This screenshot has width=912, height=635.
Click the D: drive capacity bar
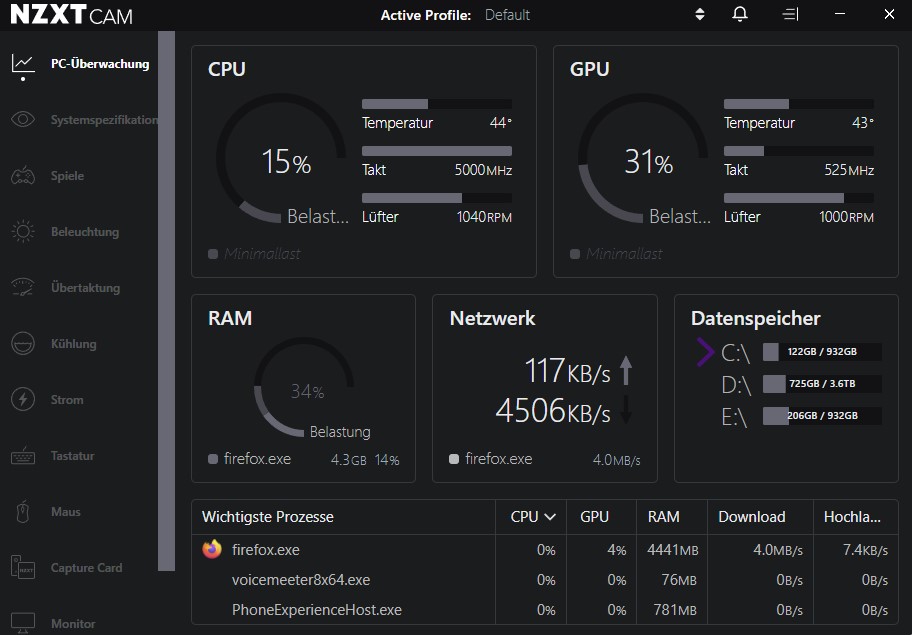click(821, 383)
